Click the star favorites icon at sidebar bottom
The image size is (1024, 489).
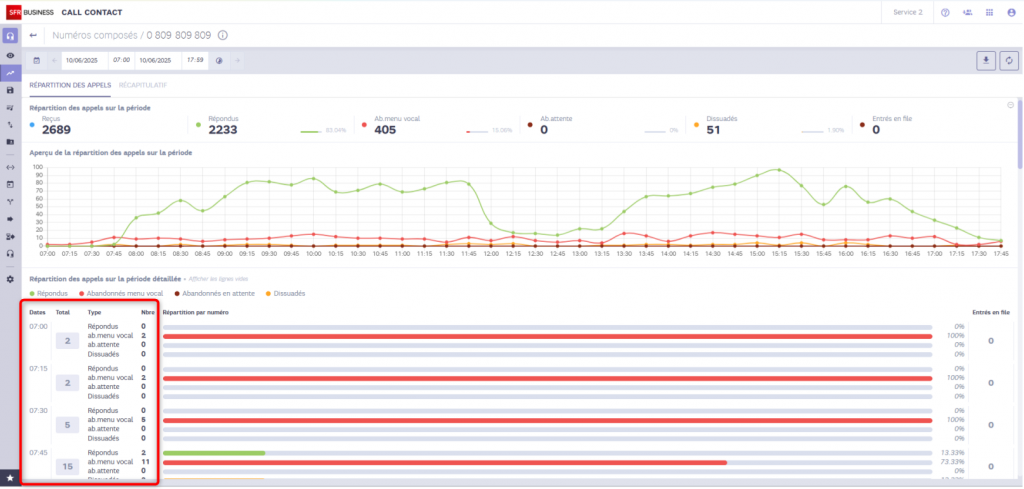(10, 478)
